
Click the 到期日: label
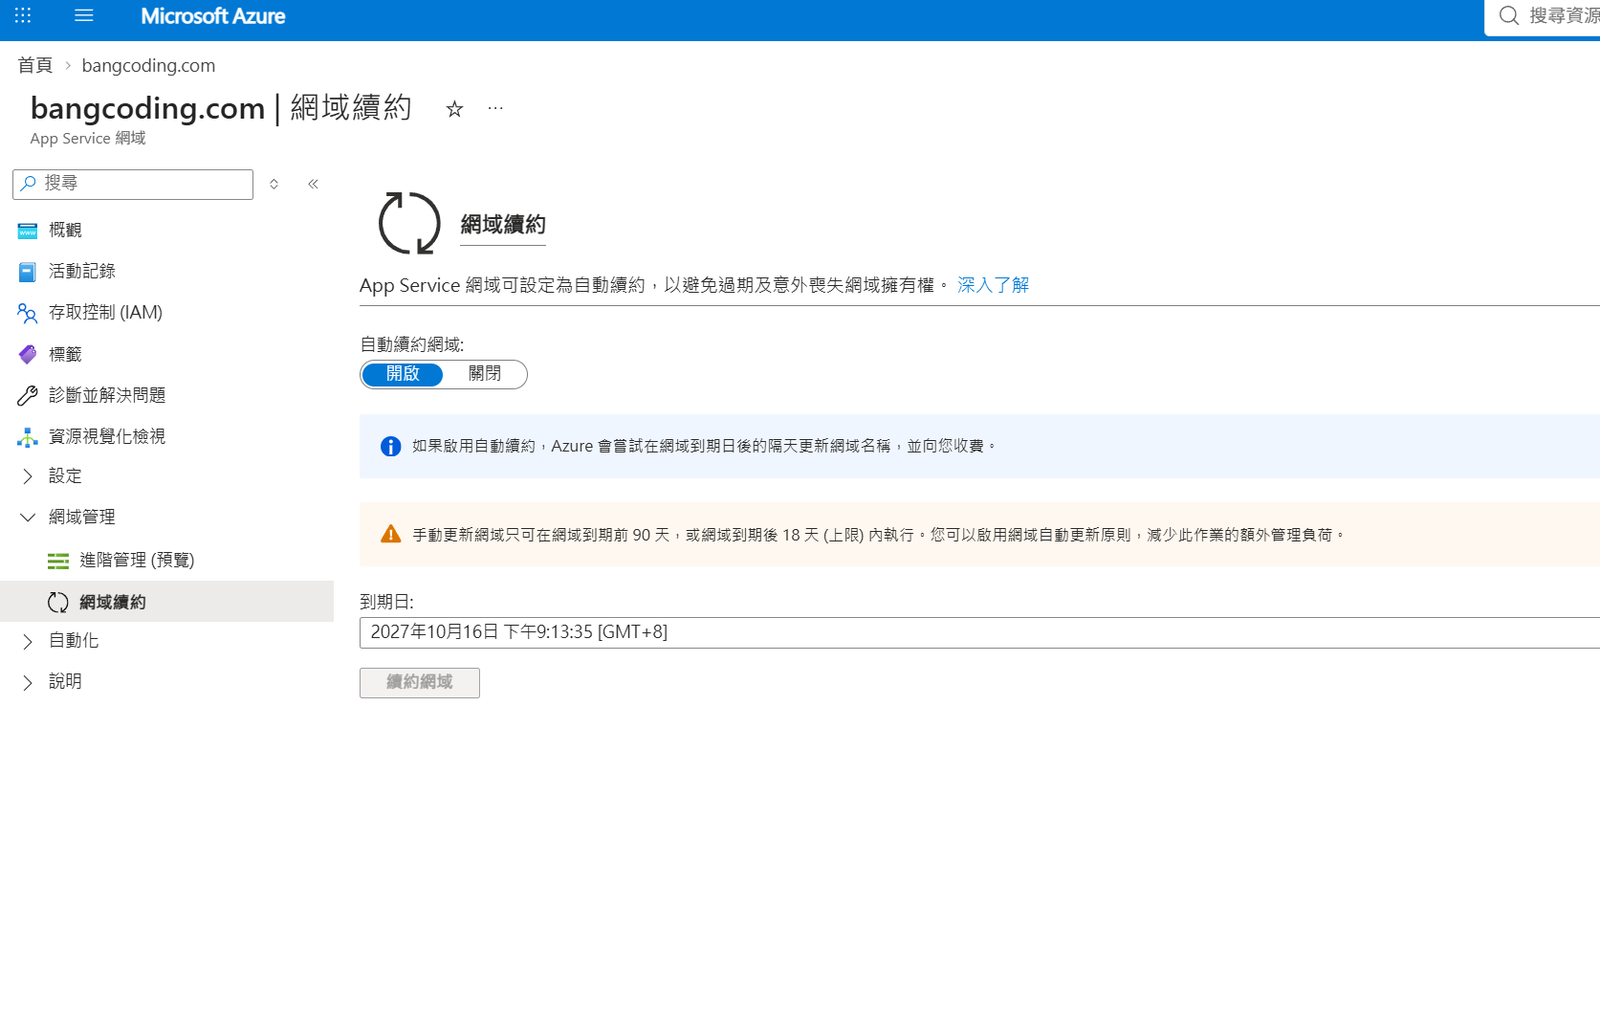387,602
